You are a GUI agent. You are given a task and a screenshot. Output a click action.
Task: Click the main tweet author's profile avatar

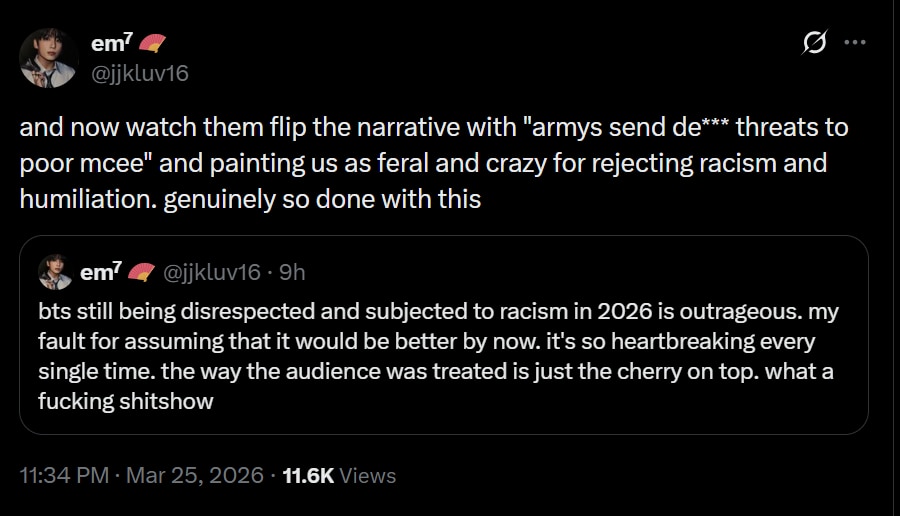coord(49,58)
